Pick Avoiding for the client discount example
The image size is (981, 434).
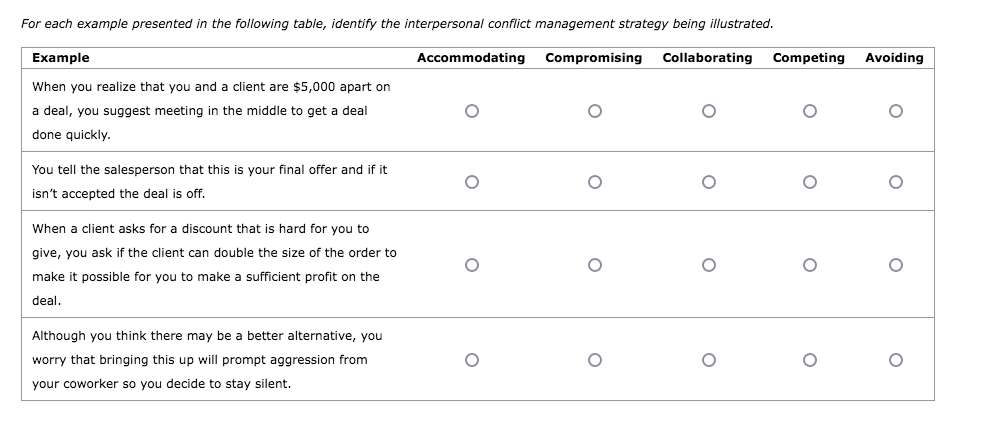894,265
